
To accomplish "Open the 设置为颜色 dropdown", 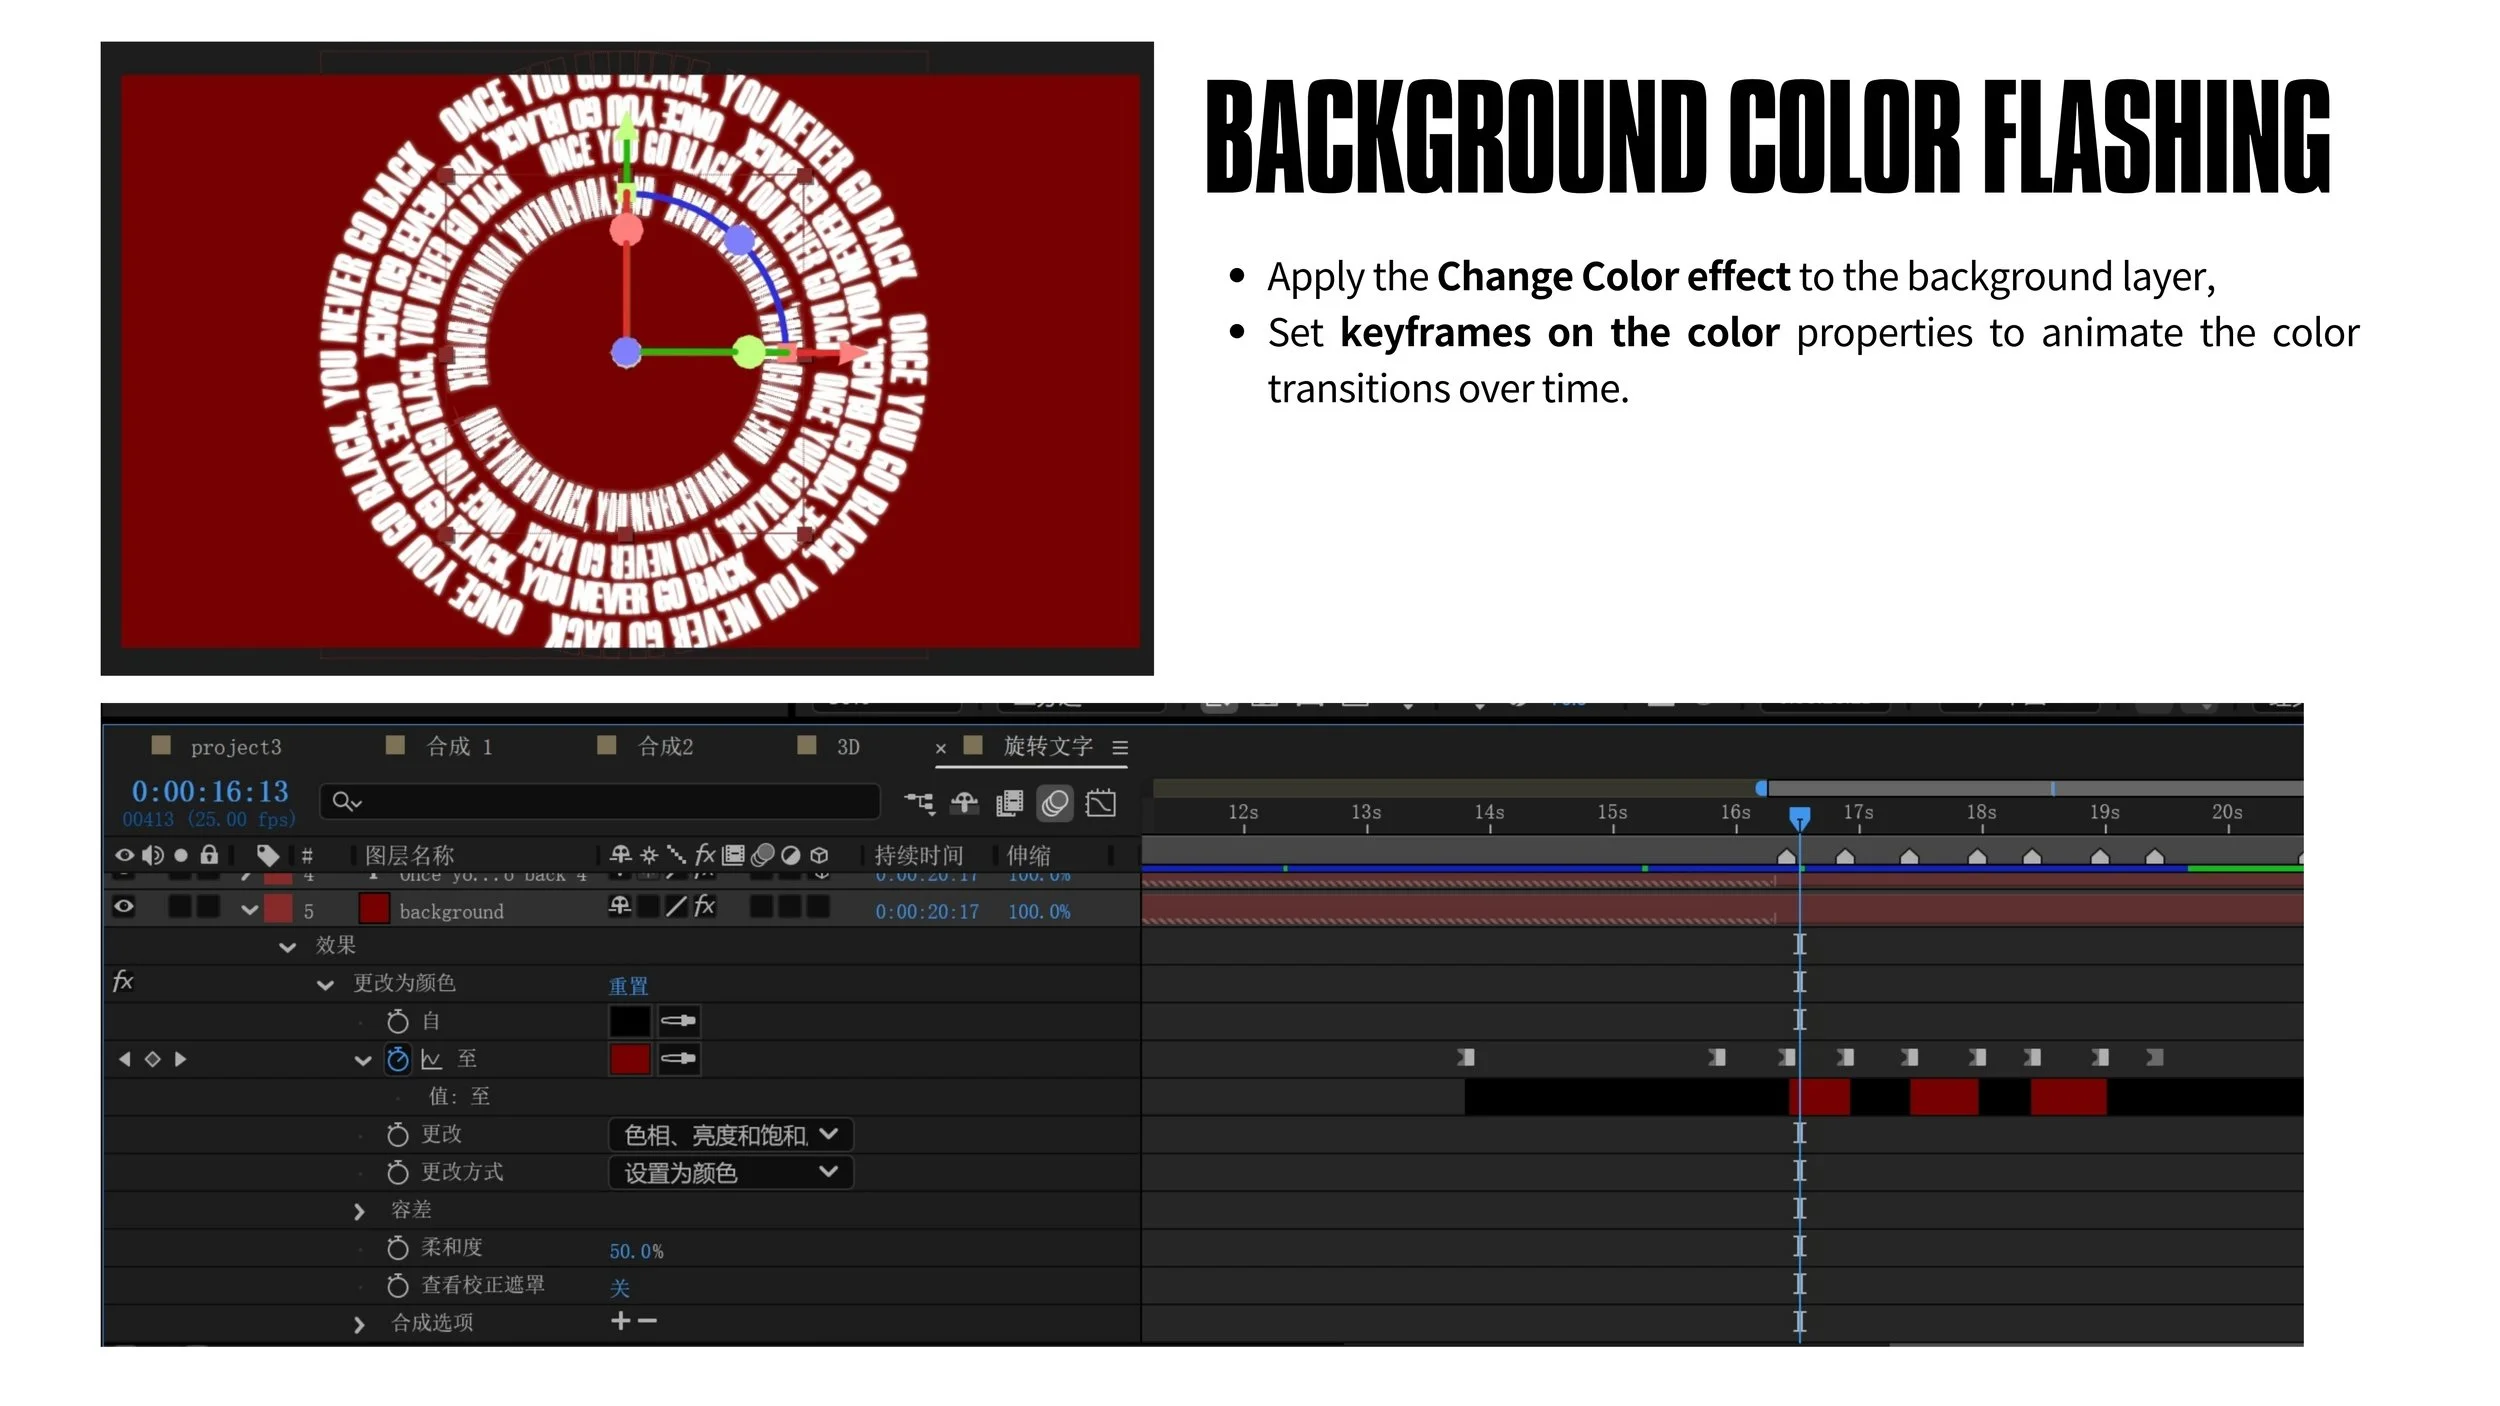I will click(x=730, y=1173).
